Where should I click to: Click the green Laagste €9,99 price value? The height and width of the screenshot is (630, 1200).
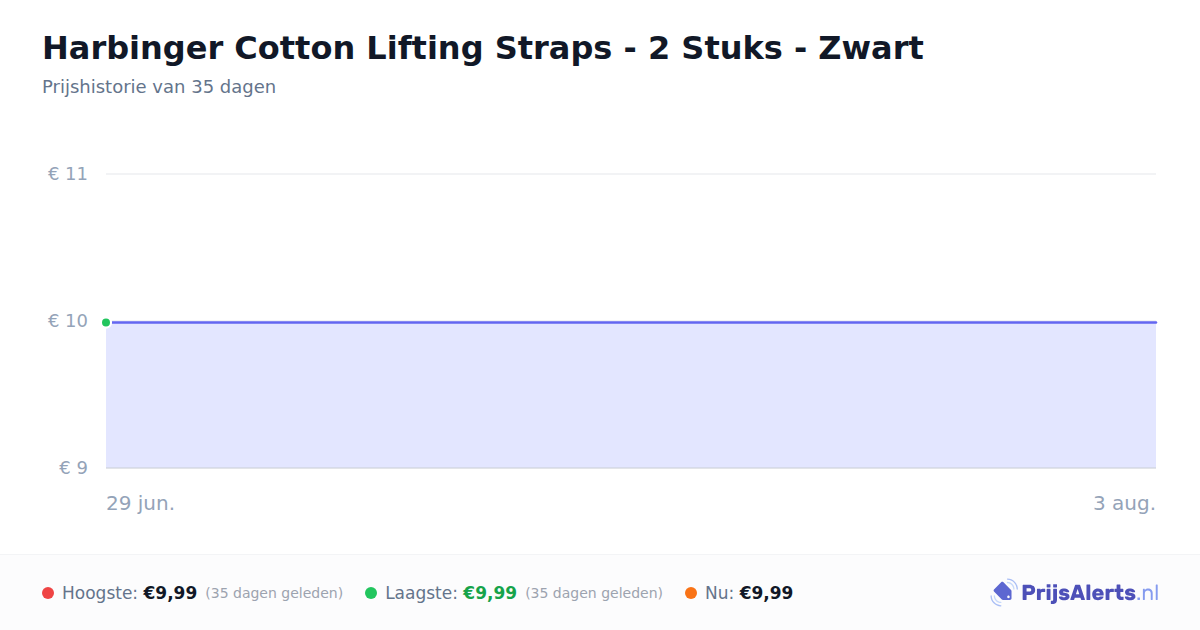[x=490, y=593]
